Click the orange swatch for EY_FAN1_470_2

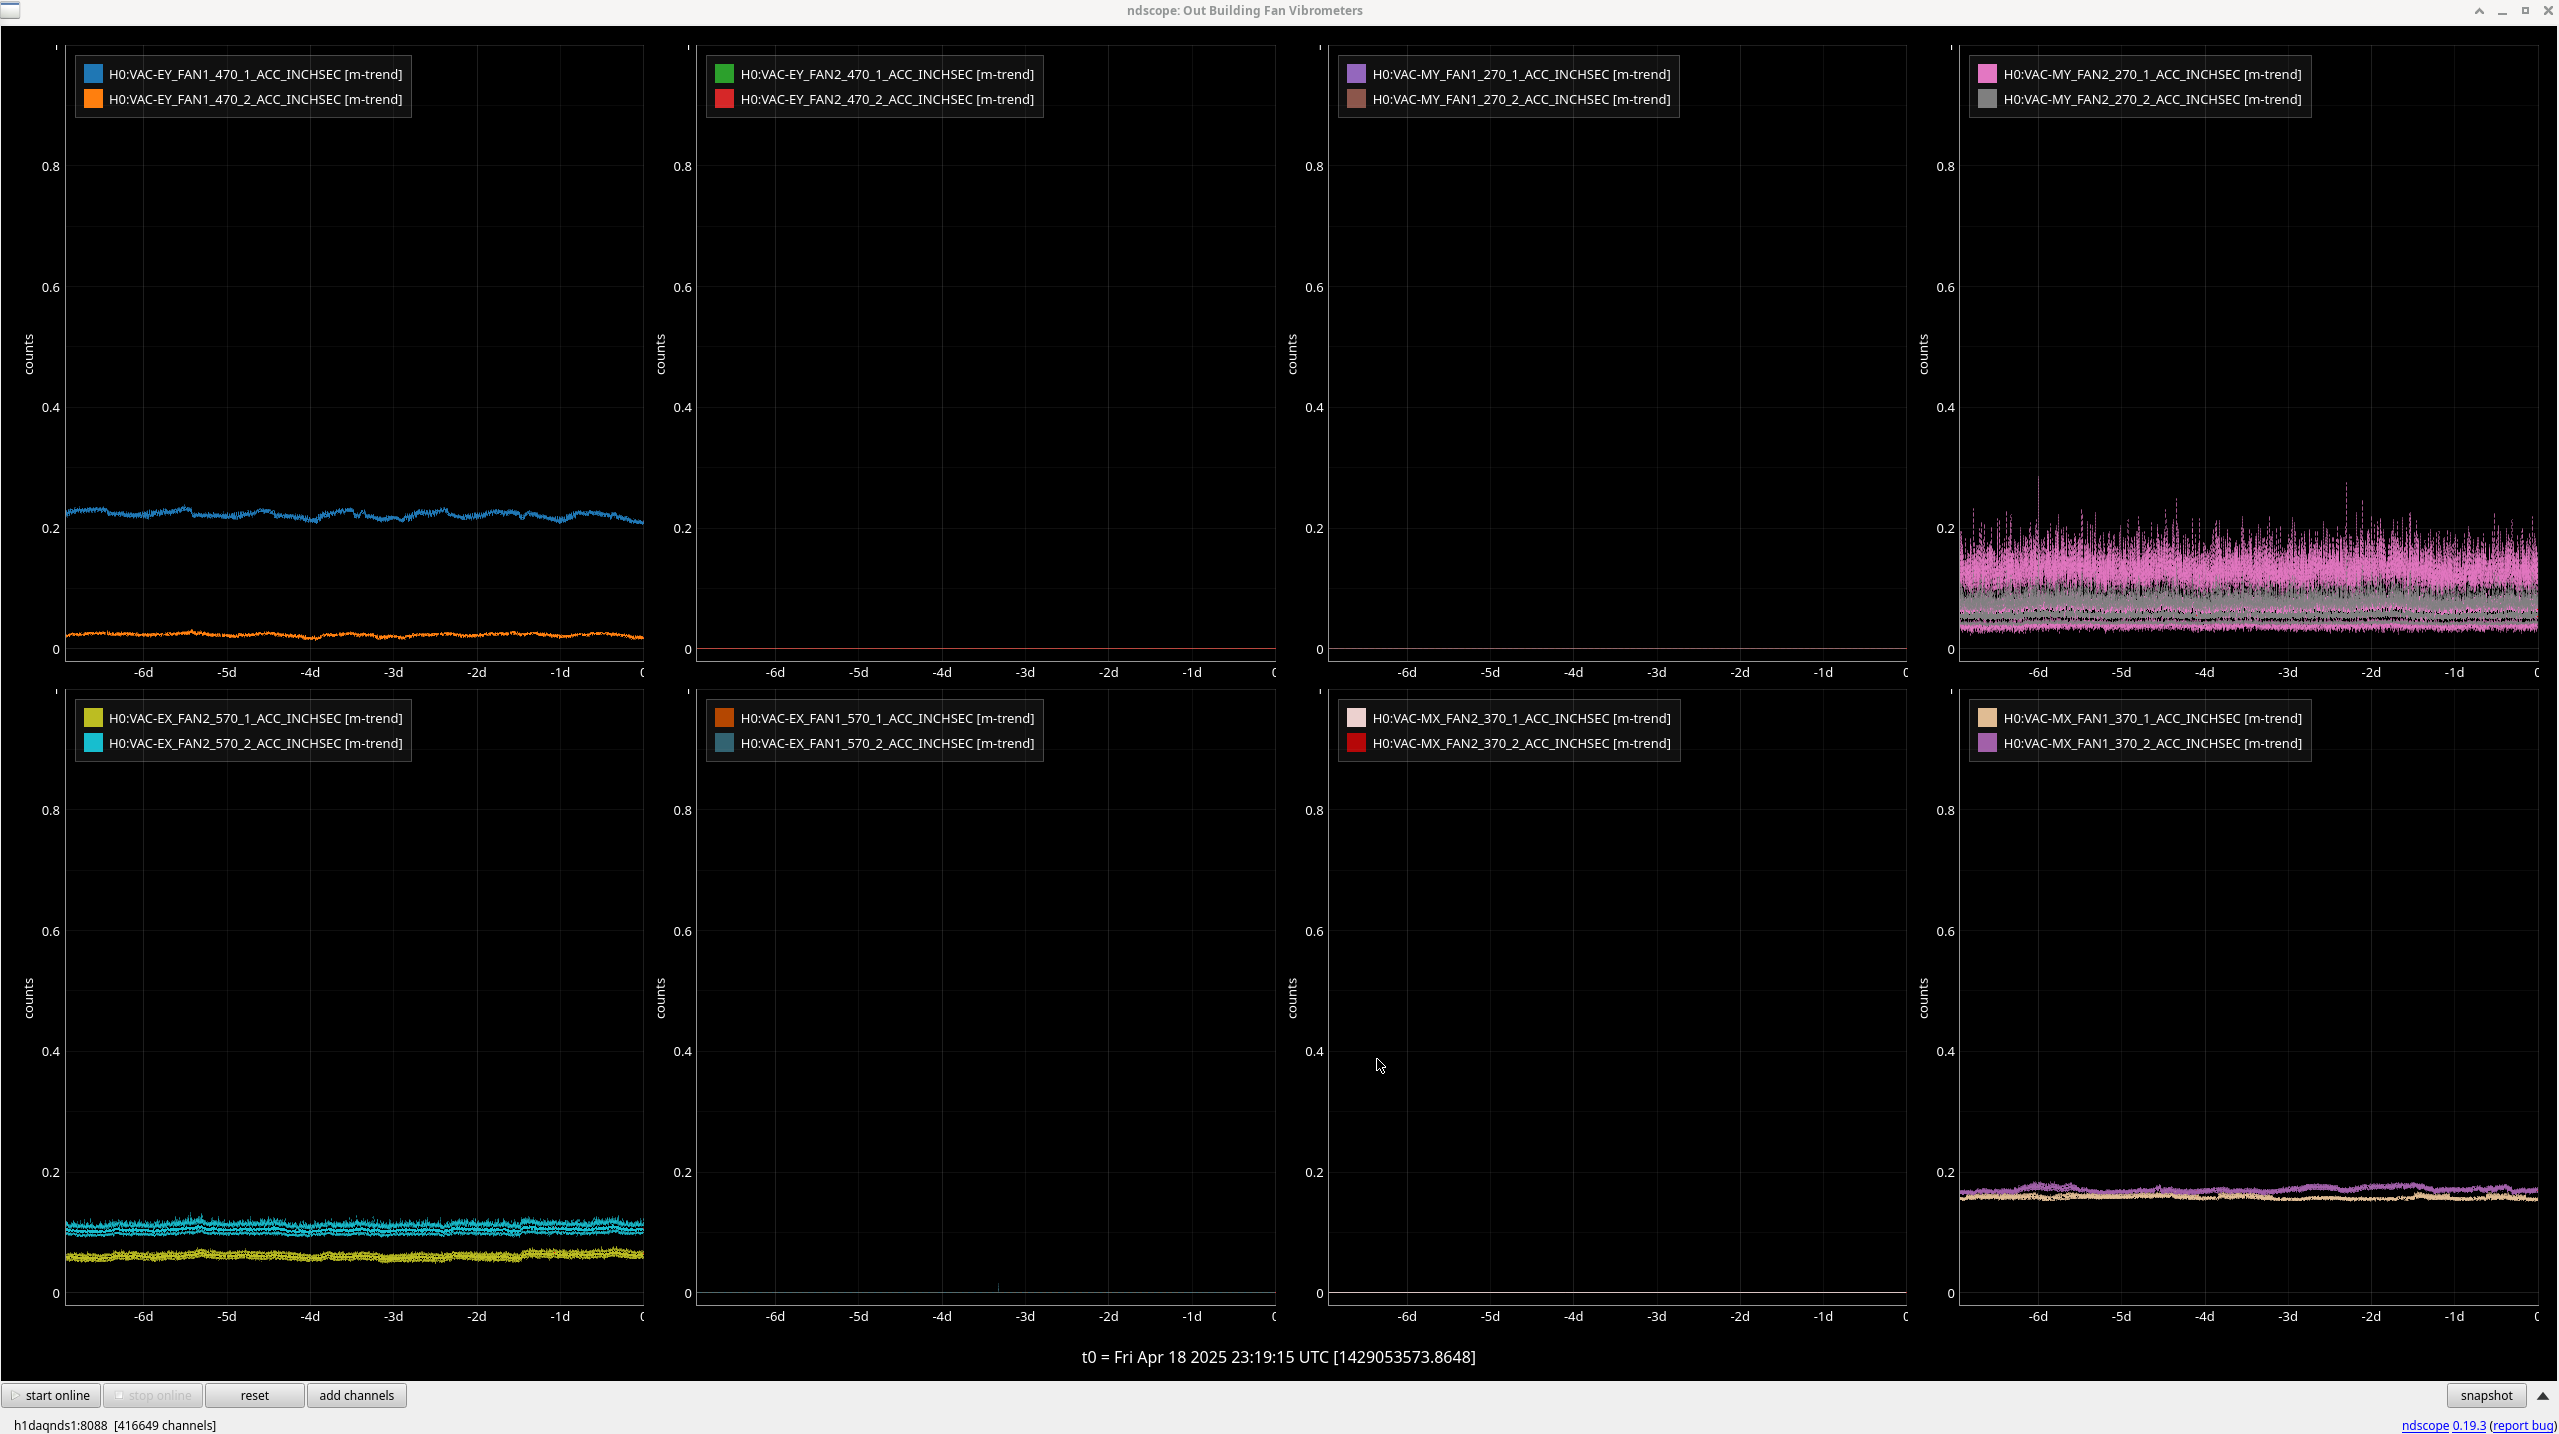click(x=93, y=99)
